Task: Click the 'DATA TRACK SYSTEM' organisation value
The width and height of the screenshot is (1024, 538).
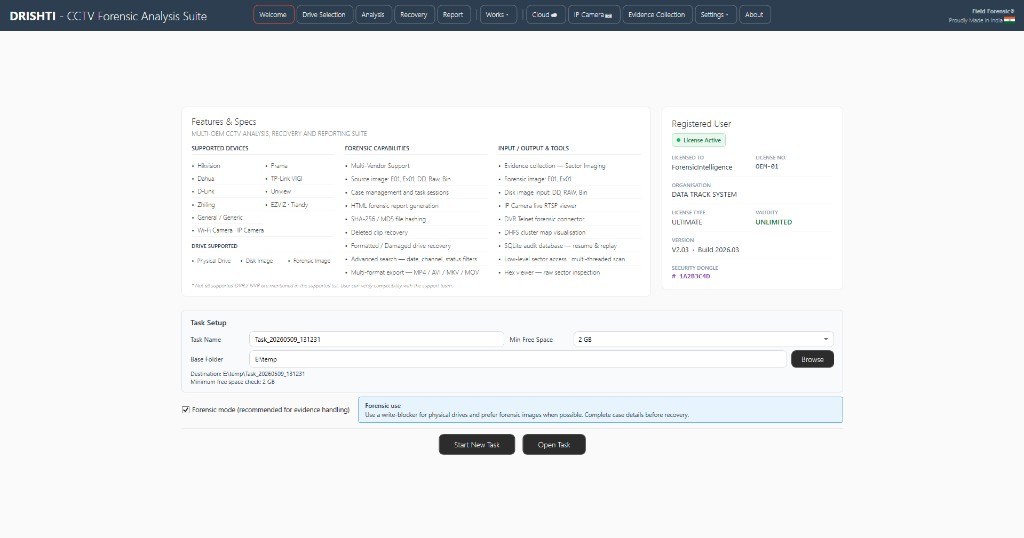Action: pos(704,195)
